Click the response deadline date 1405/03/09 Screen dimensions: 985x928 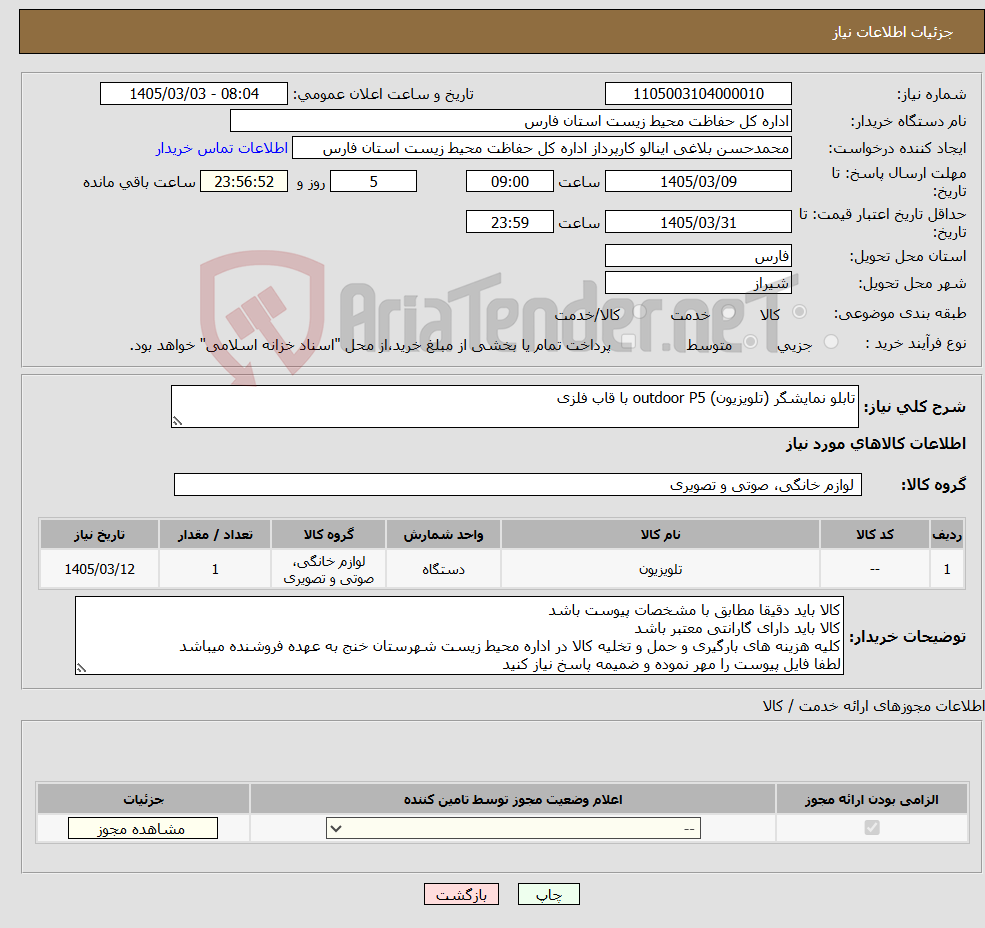(x=698, y=182)
